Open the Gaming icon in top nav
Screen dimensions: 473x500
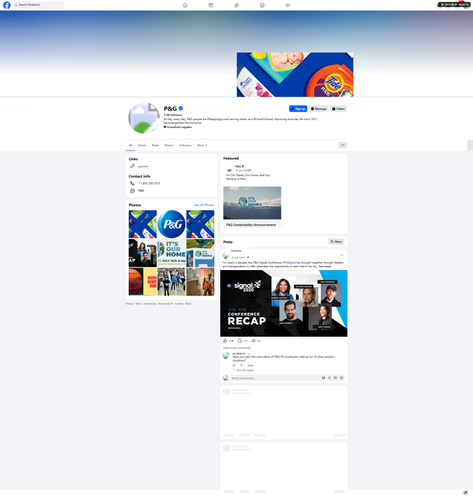click(288, 5)
